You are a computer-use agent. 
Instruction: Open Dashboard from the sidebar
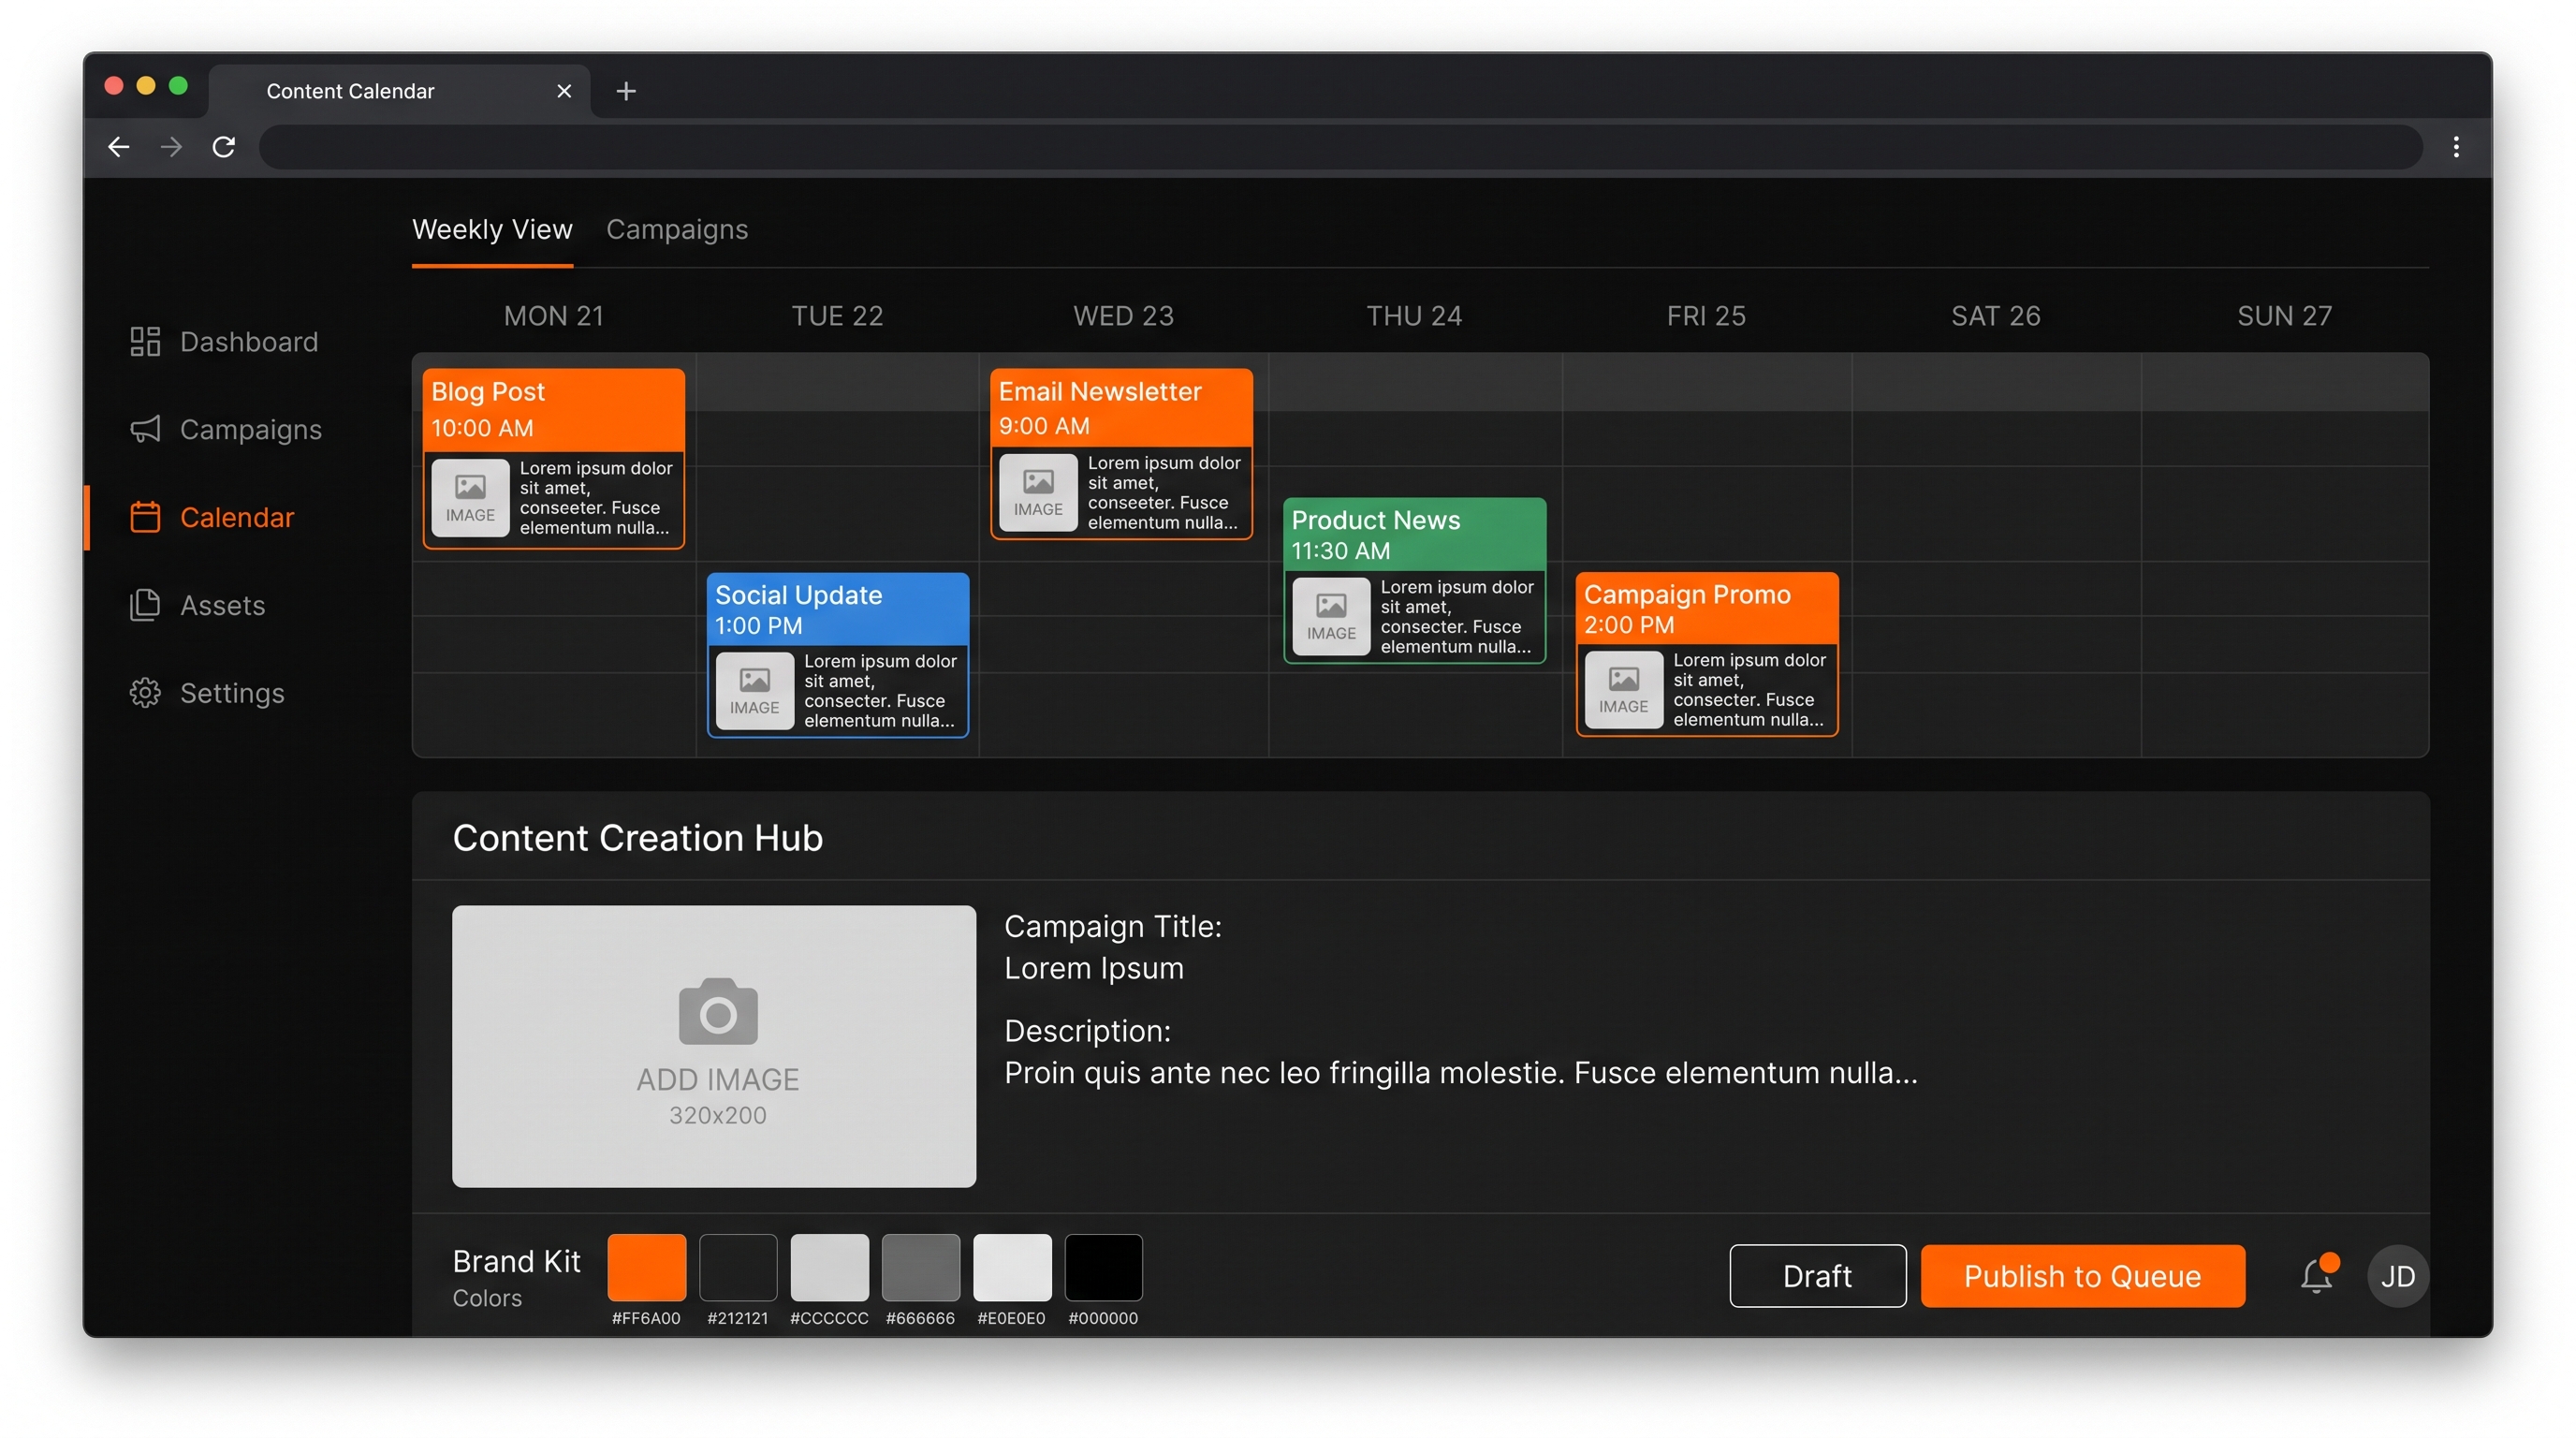249,342
